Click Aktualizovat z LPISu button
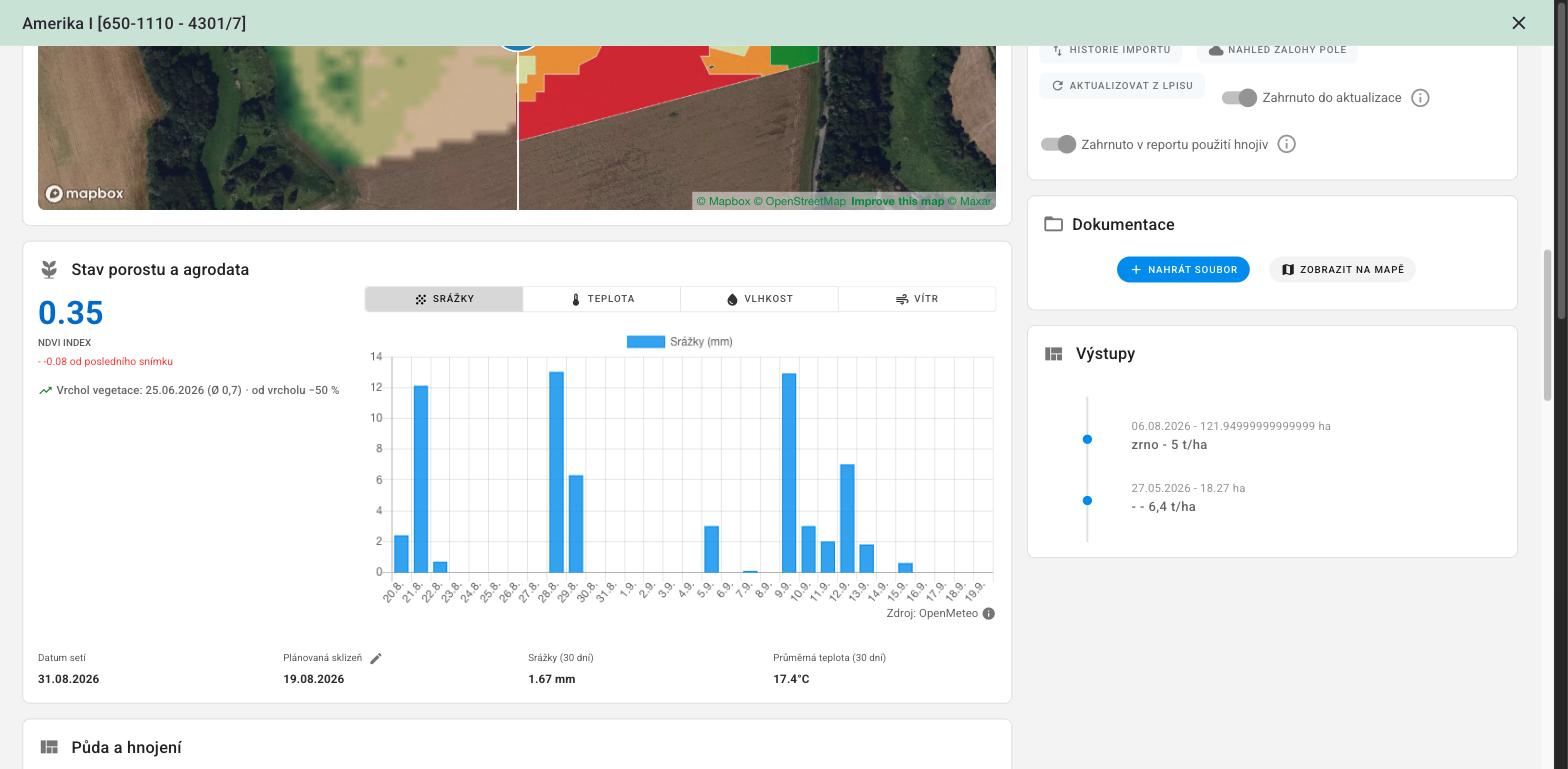The height and width of the screenshot is (769, 1568). [x=1122, y=86]
